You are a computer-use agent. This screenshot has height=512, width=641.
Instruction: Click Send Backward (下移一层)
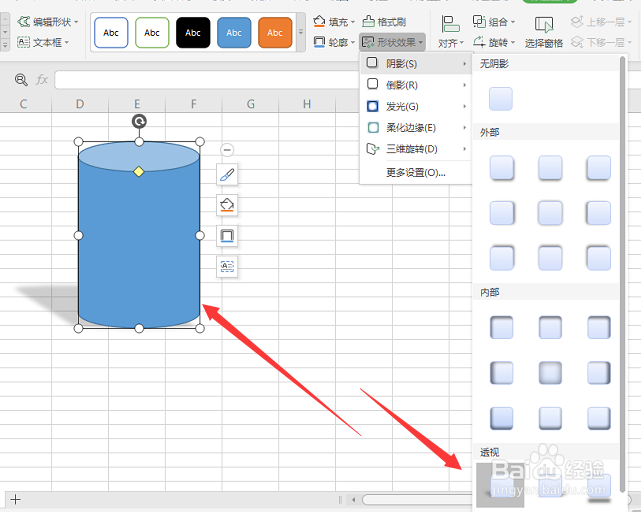(601, 42)
